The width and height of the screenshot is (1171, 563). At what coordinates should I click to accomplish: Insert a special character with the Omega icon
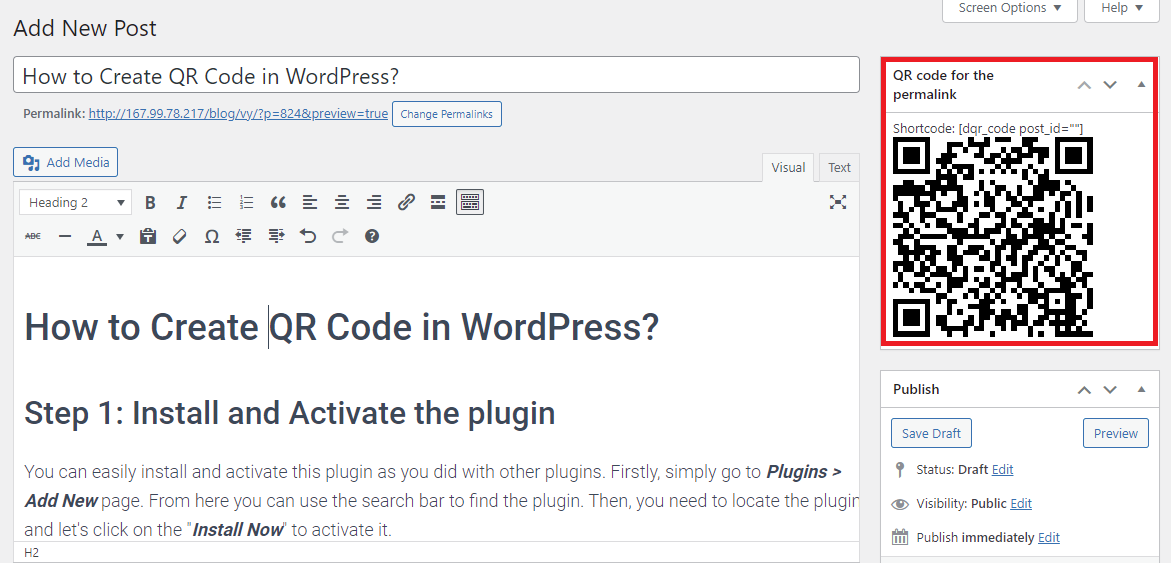[x=212, y=237]
